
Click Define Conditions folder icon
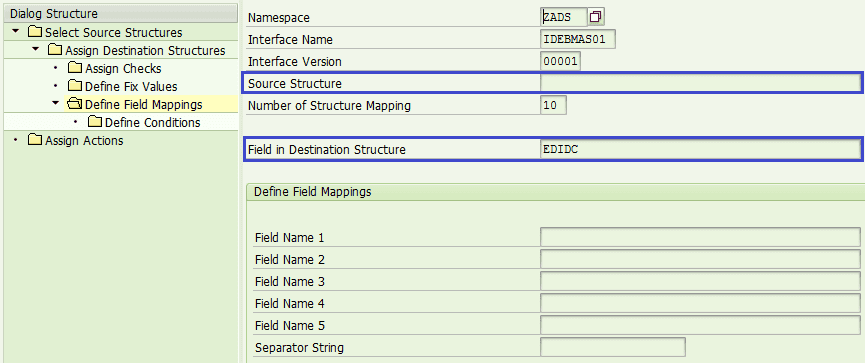tap(95, 122)
